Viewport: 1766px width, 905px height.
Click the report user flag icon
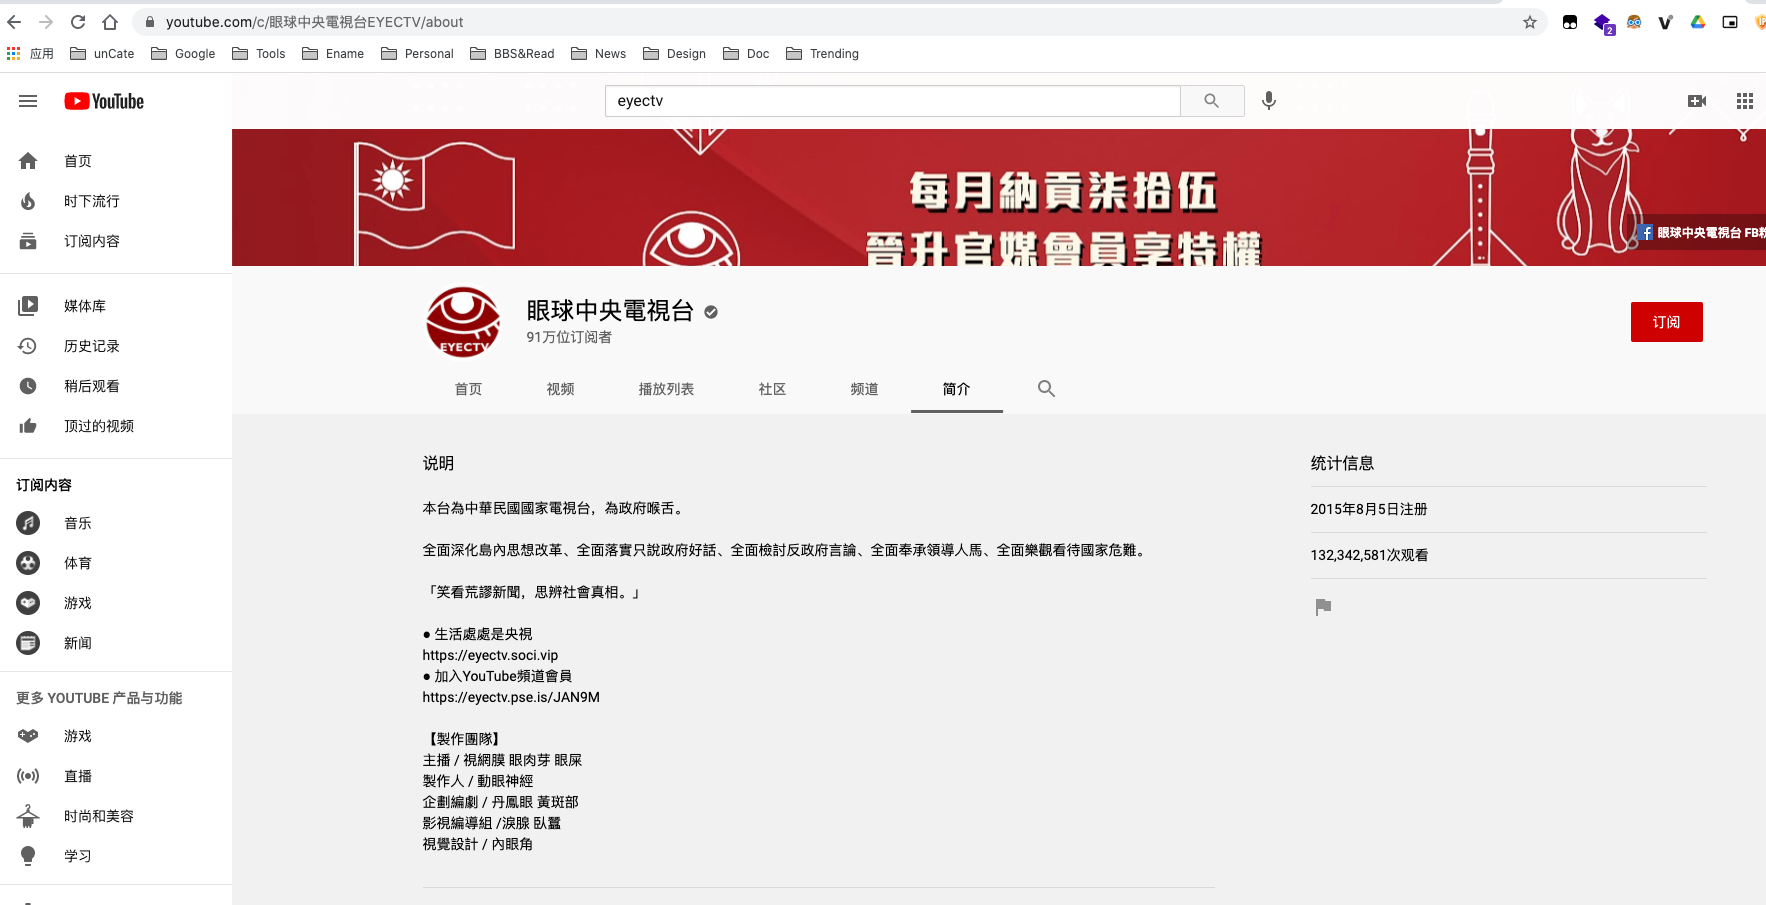point(1323,607)
